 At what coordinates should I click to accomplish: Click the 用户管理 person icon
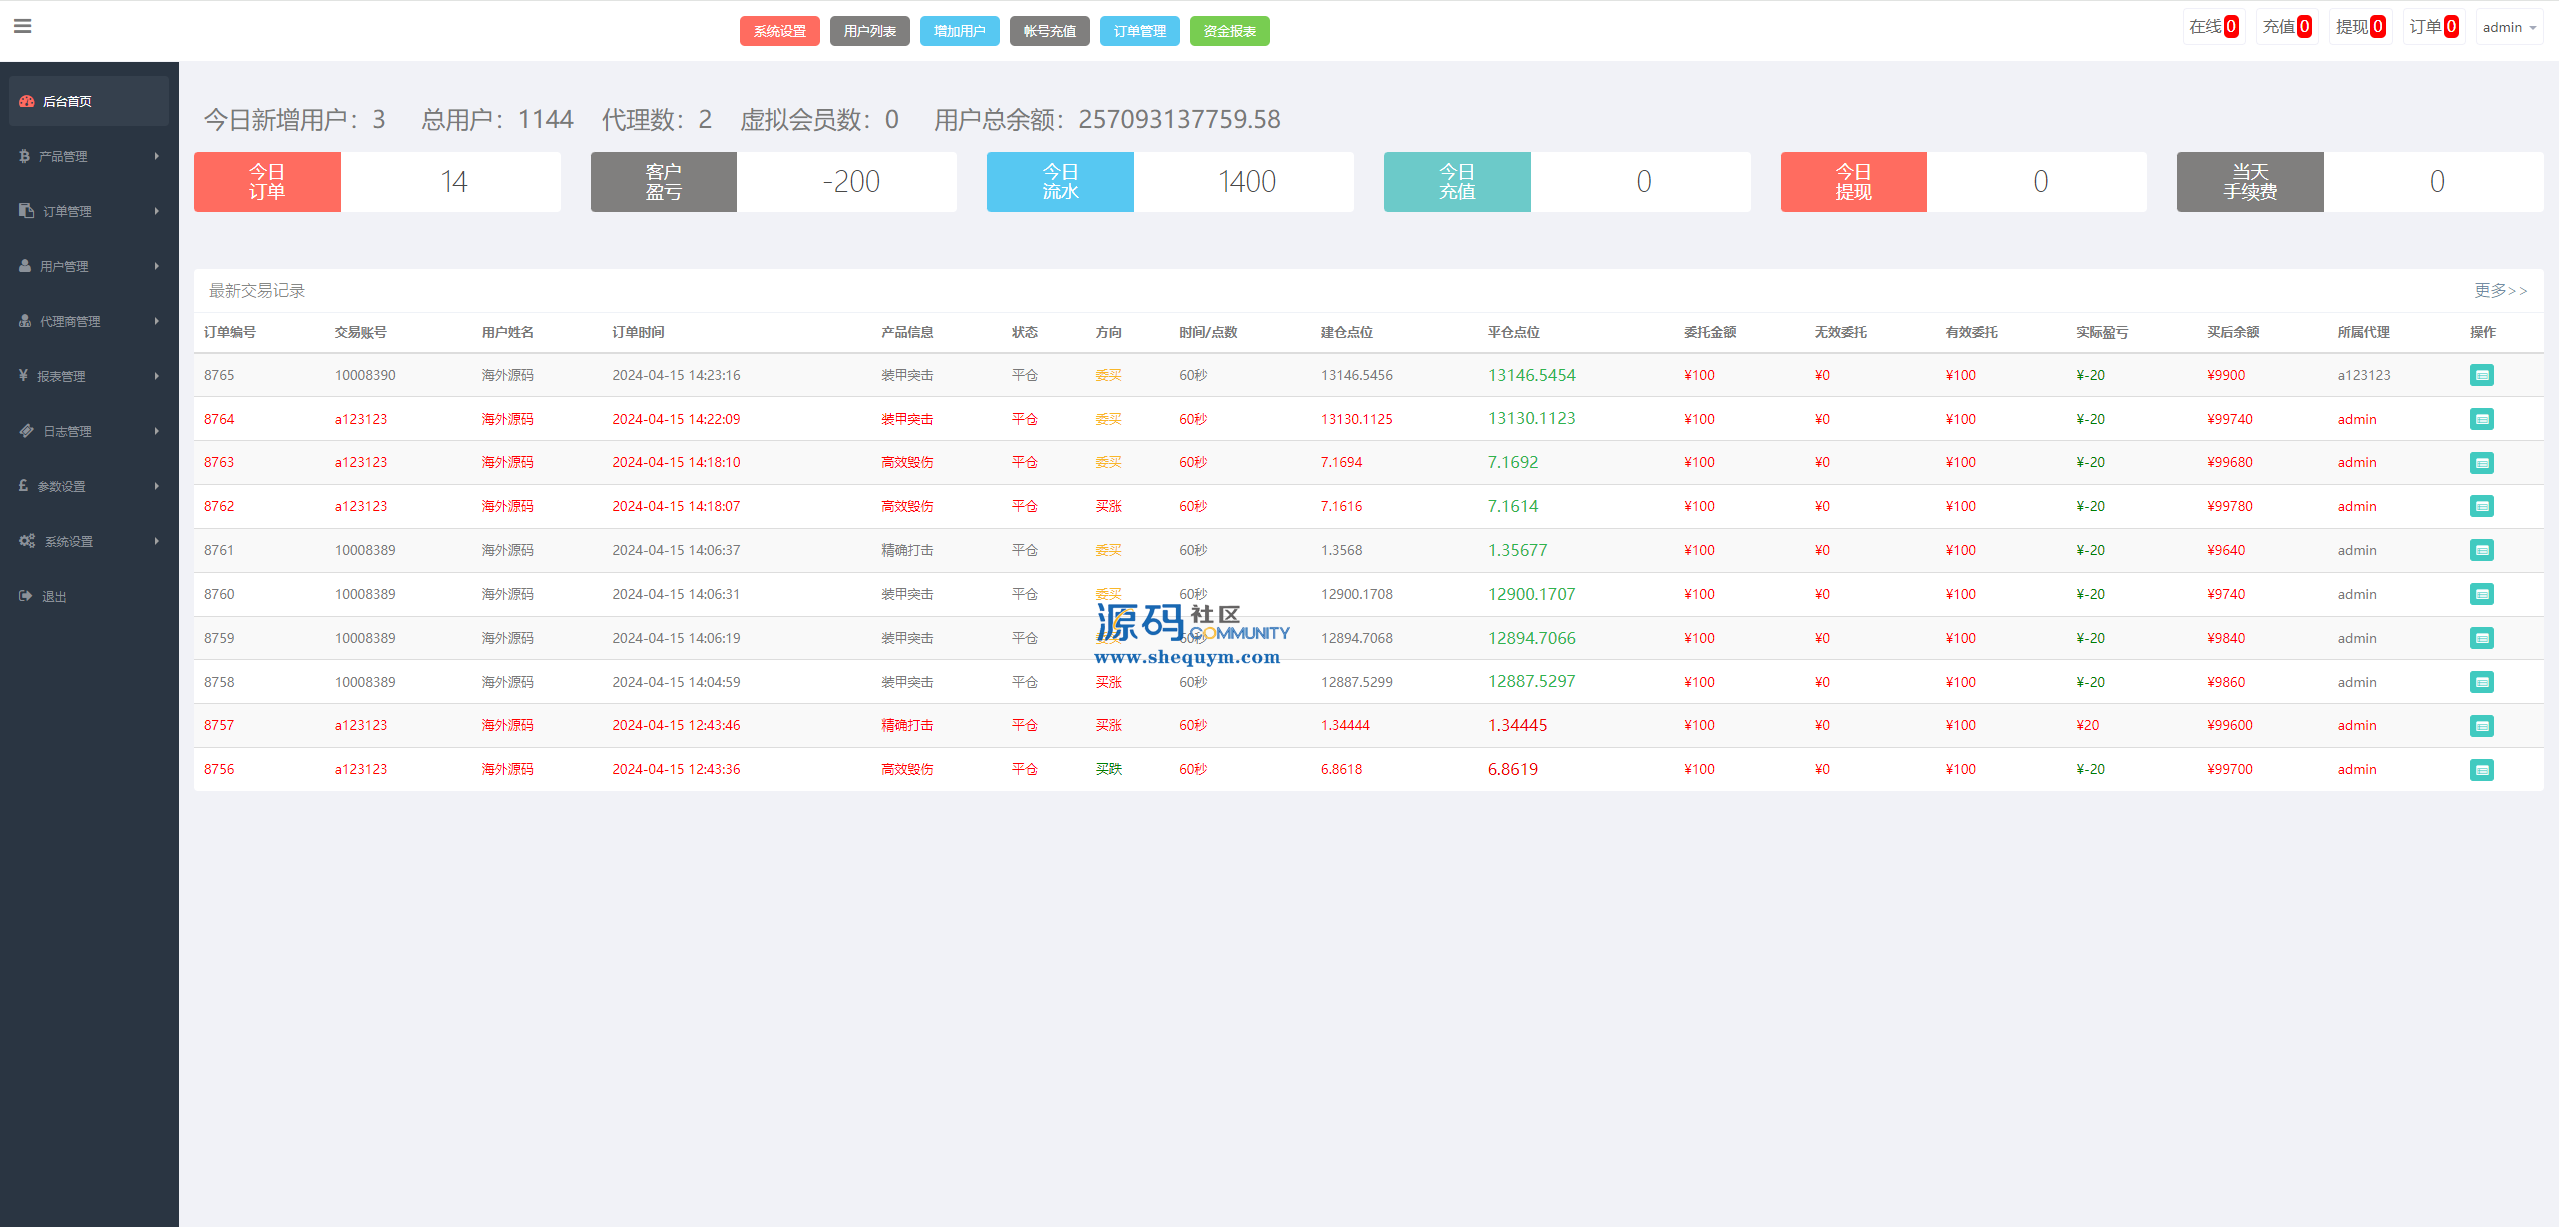tap(25, 266)
